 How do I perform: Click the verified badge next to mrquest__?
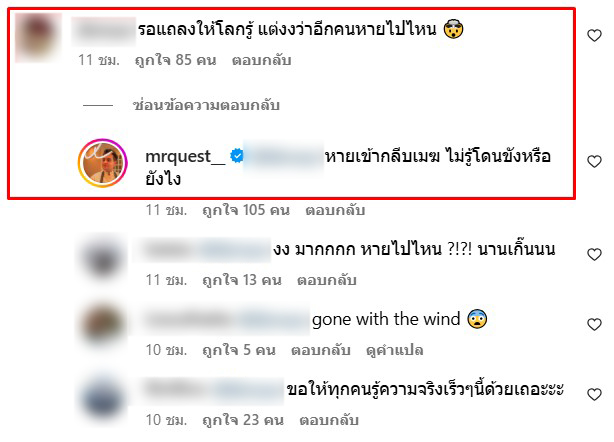(x=237, y=156)
